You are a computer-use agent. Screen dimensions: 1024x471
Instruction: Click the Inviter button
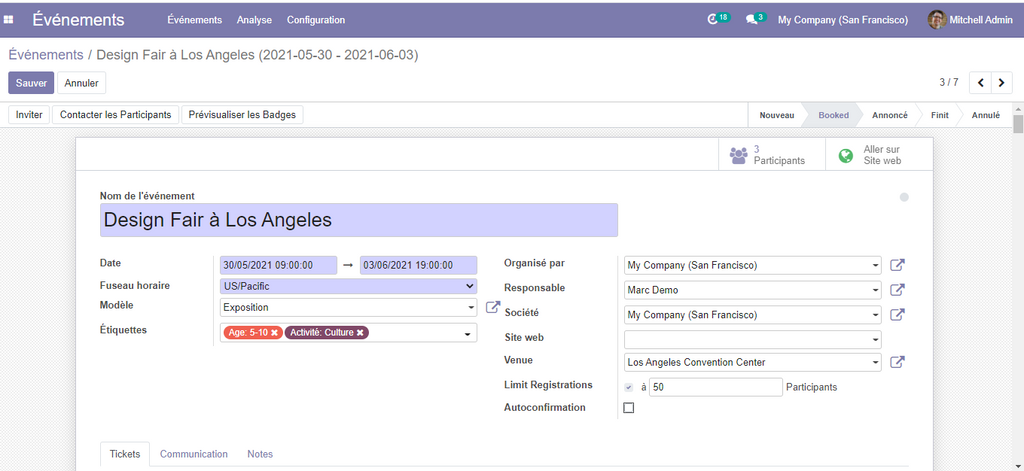coord(29,114)
